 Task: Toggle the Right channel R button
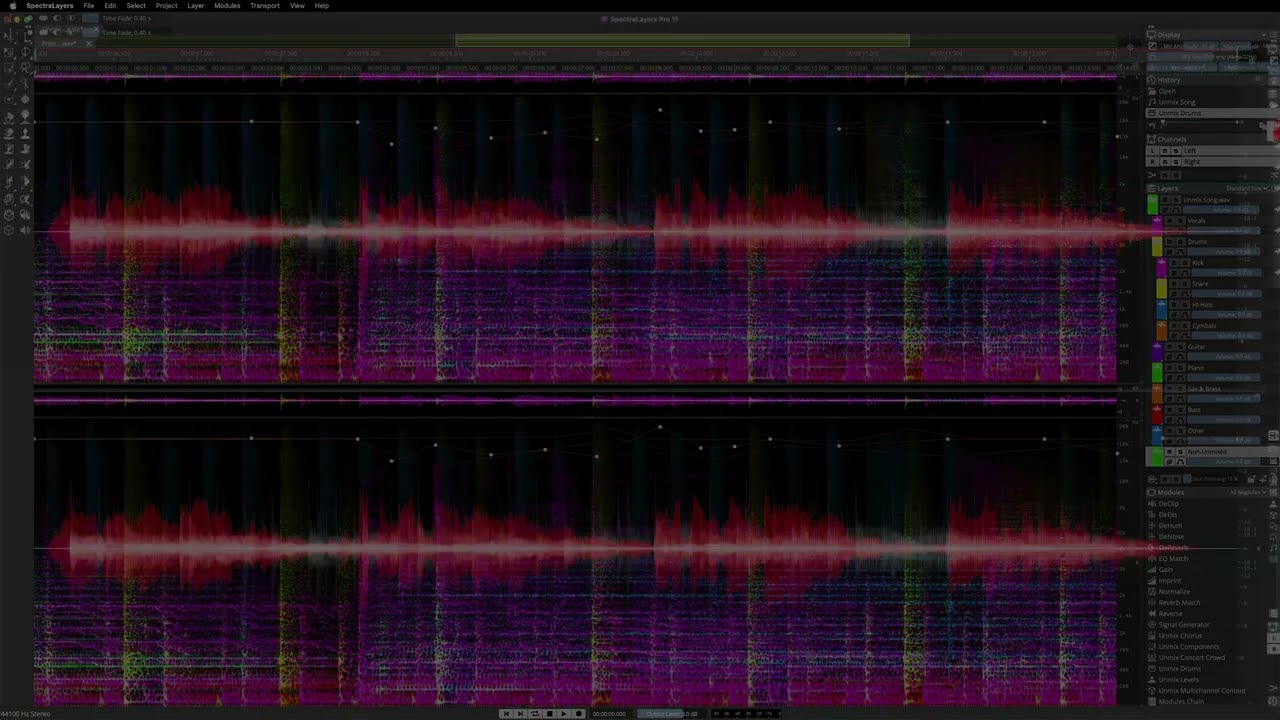[1153, 162]
